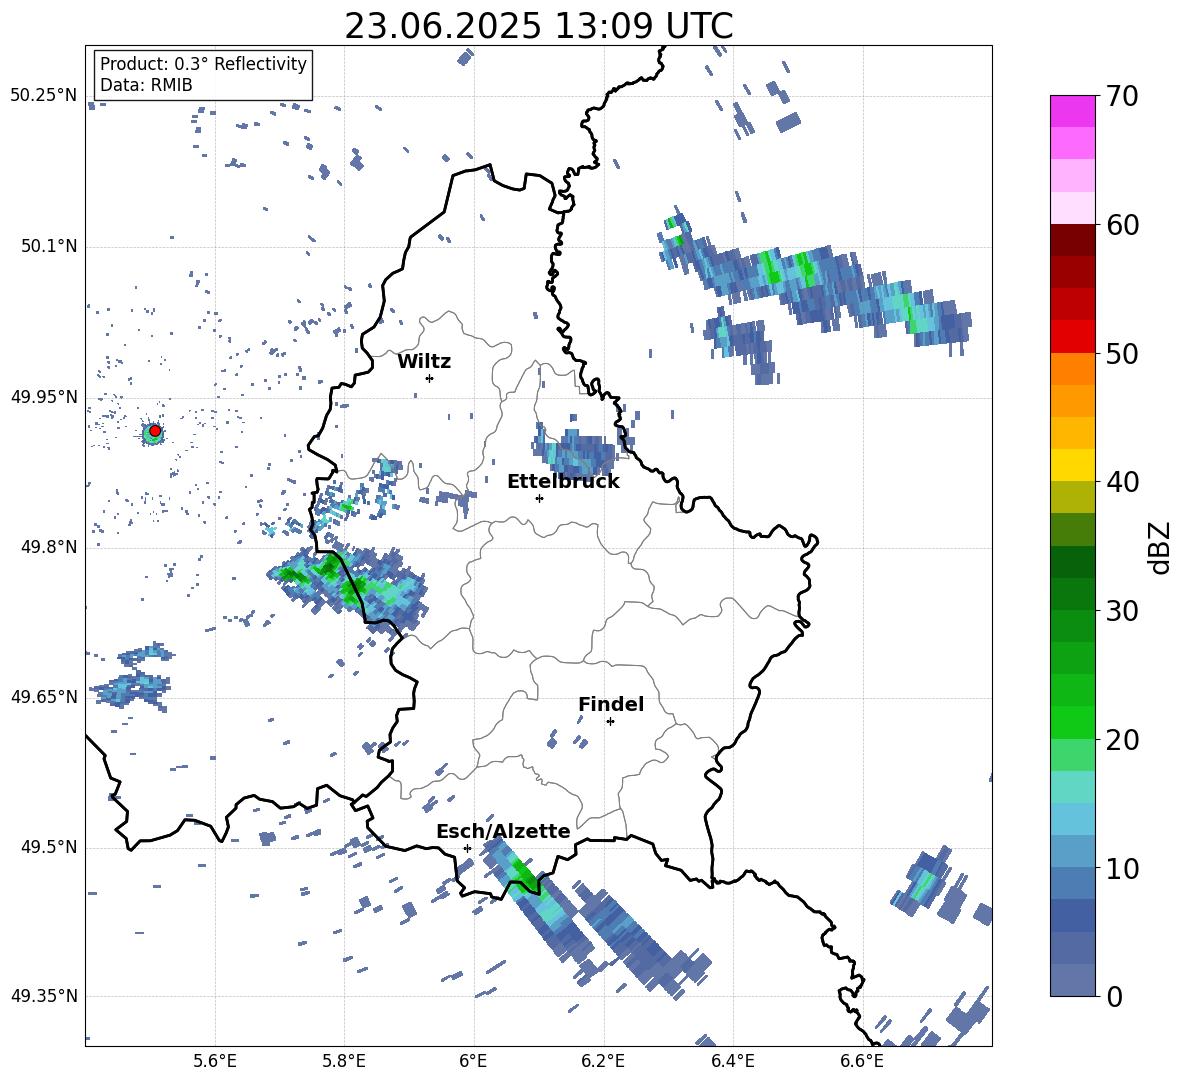
Task: Click the 5.8°E longitude label
Action: click(344, 1061)
